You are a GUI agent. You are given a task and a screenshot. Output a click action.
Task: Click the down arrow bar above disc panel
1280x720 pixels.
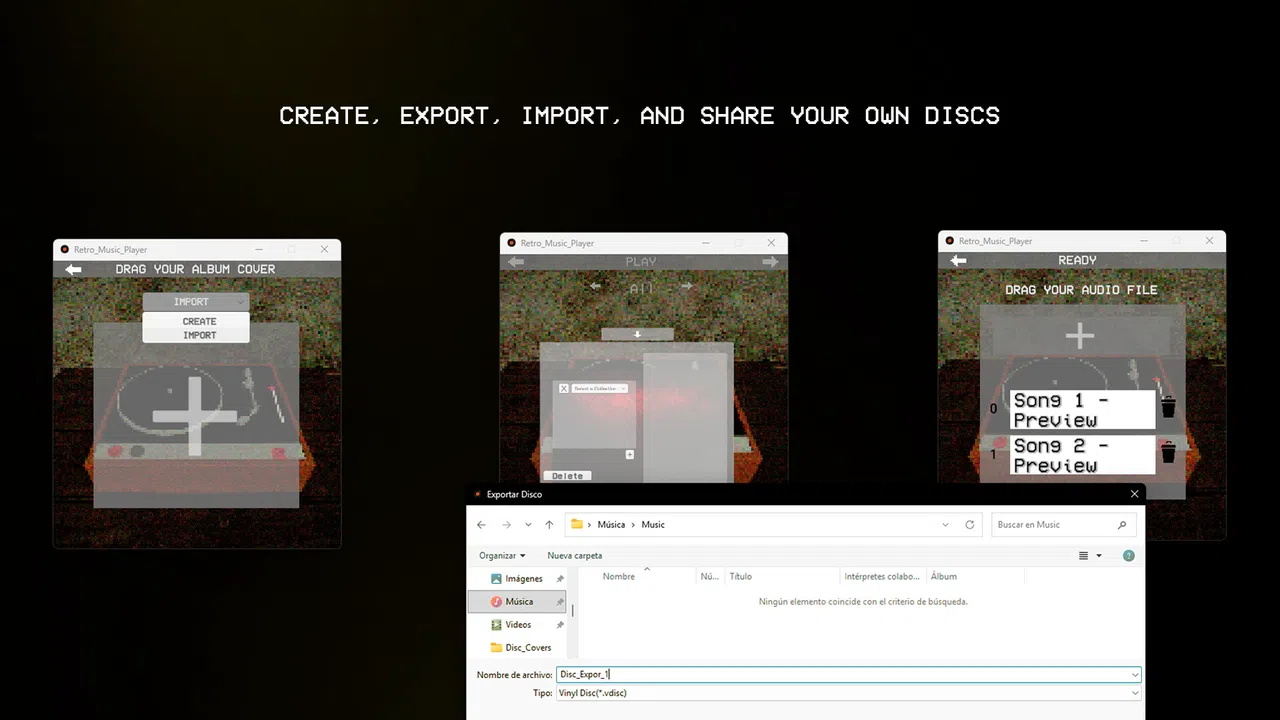tap(637, 334)
